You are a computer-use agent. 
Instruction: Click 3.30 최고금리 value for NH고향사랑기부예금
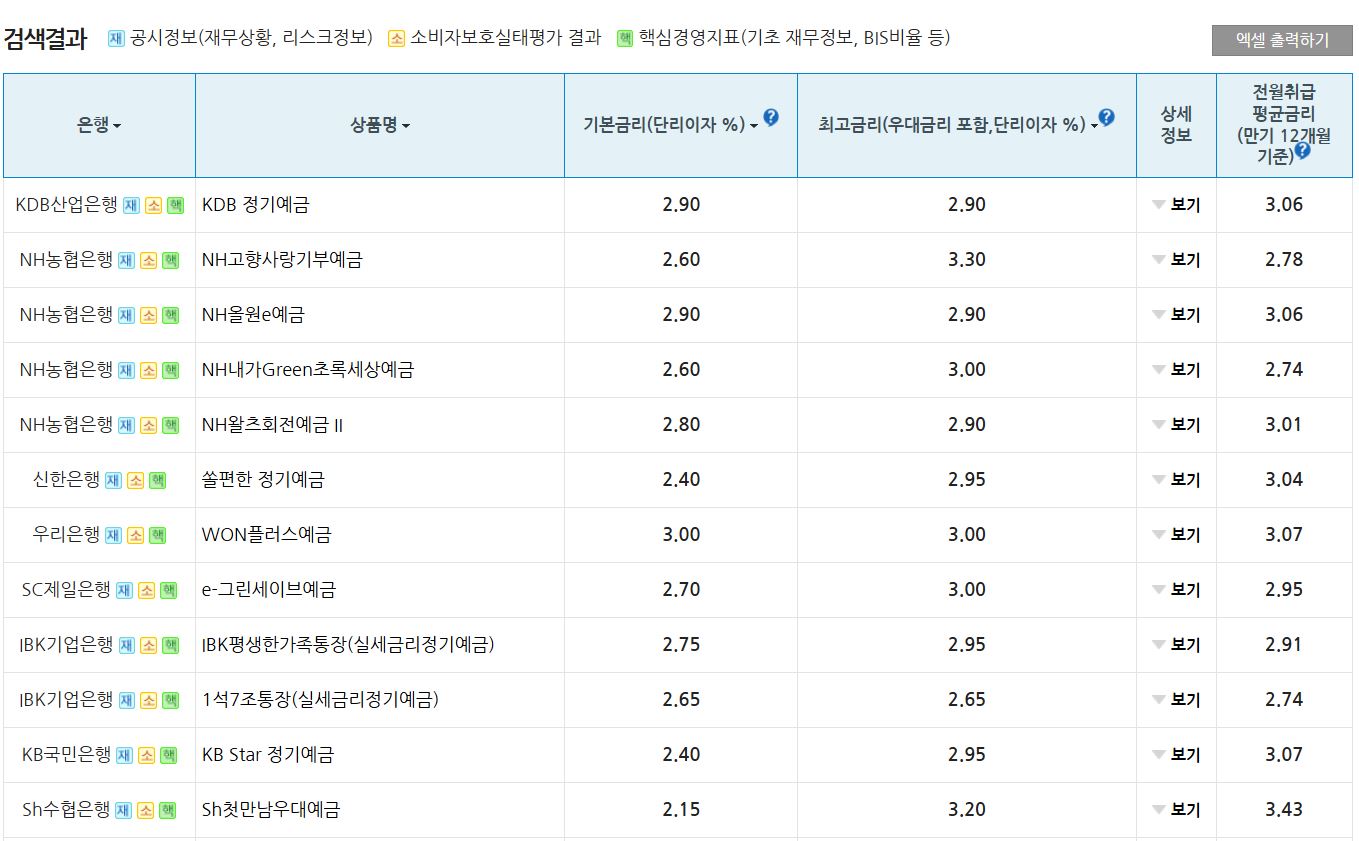click(x=967, y=260)
